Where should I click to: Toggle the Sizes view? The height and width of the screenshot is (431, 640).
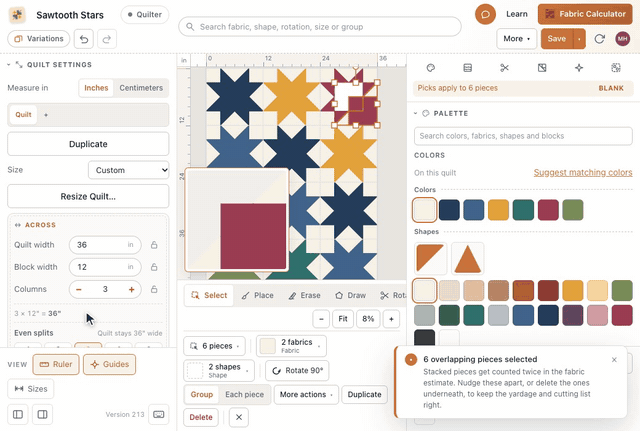[31, 389]
